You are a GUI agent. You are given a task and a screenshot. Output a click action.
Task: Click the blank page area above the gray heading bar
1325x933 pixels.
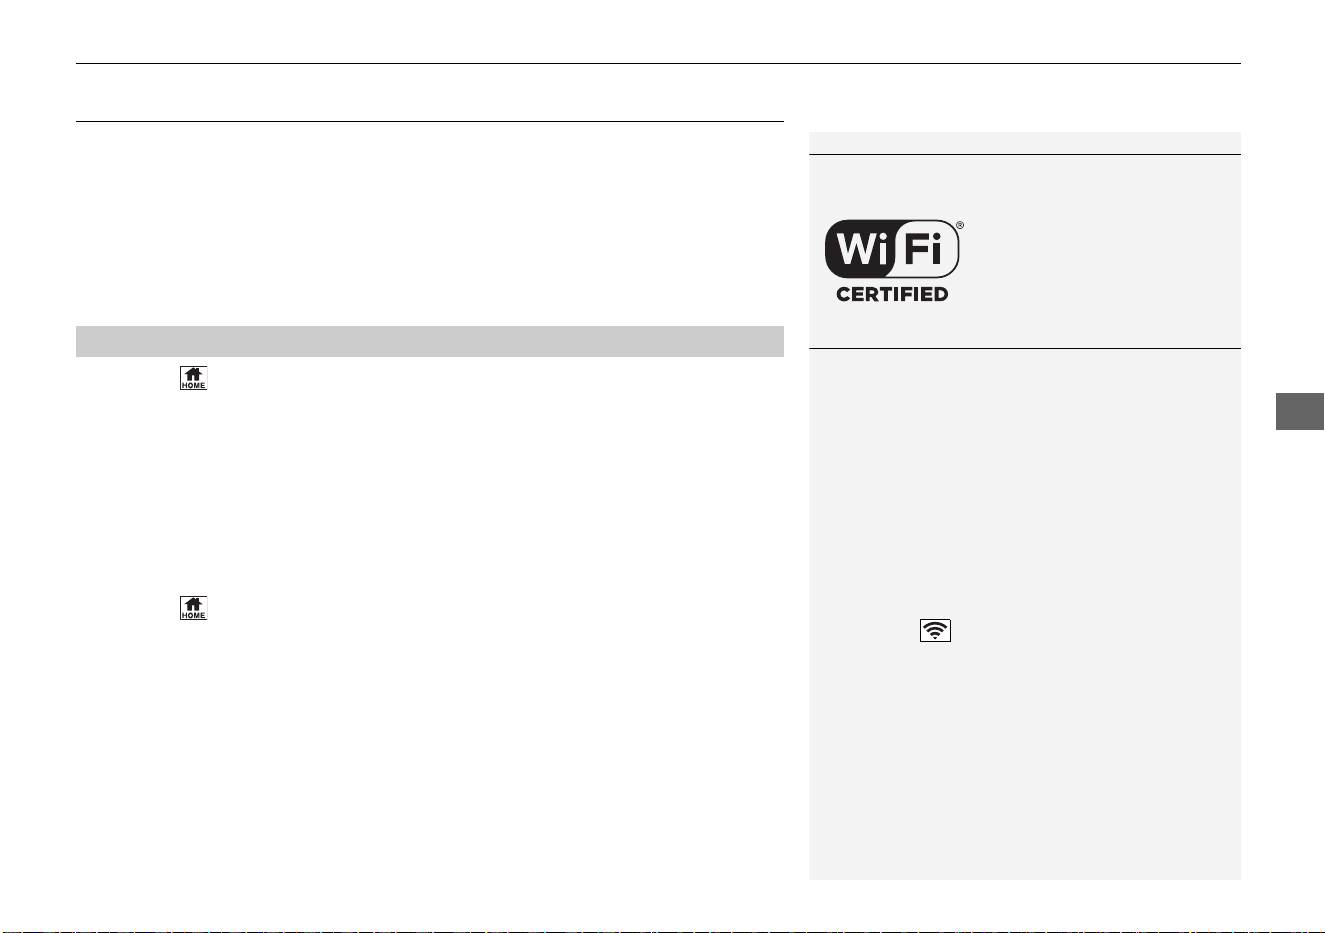tap(430, 223)
